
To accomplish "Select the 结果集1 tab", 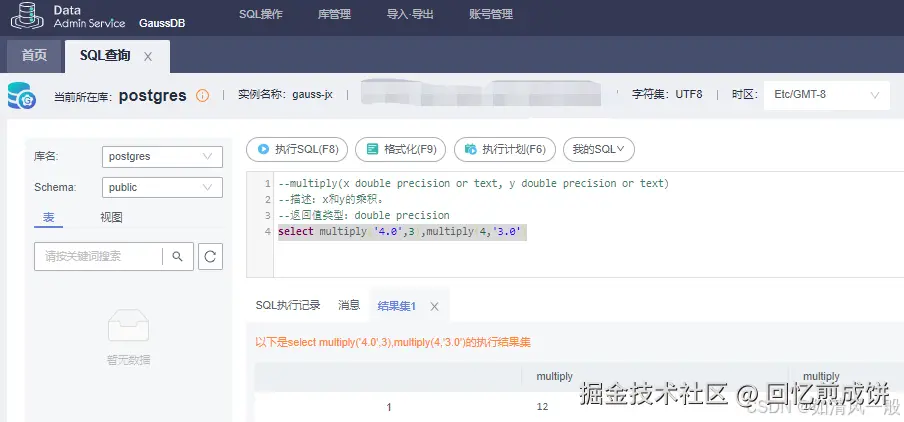I will [x=397, y=306].
